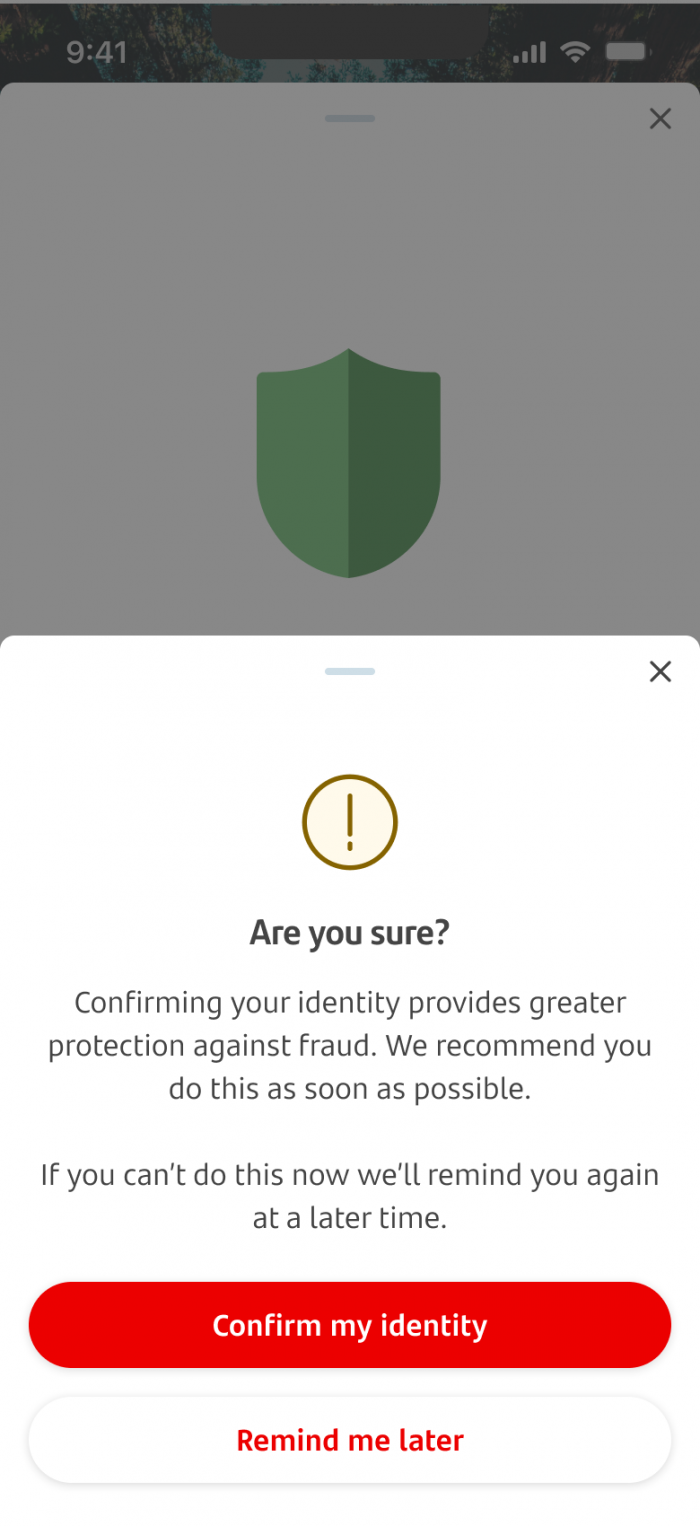Tap the Are you sure heading

(349, 932)
